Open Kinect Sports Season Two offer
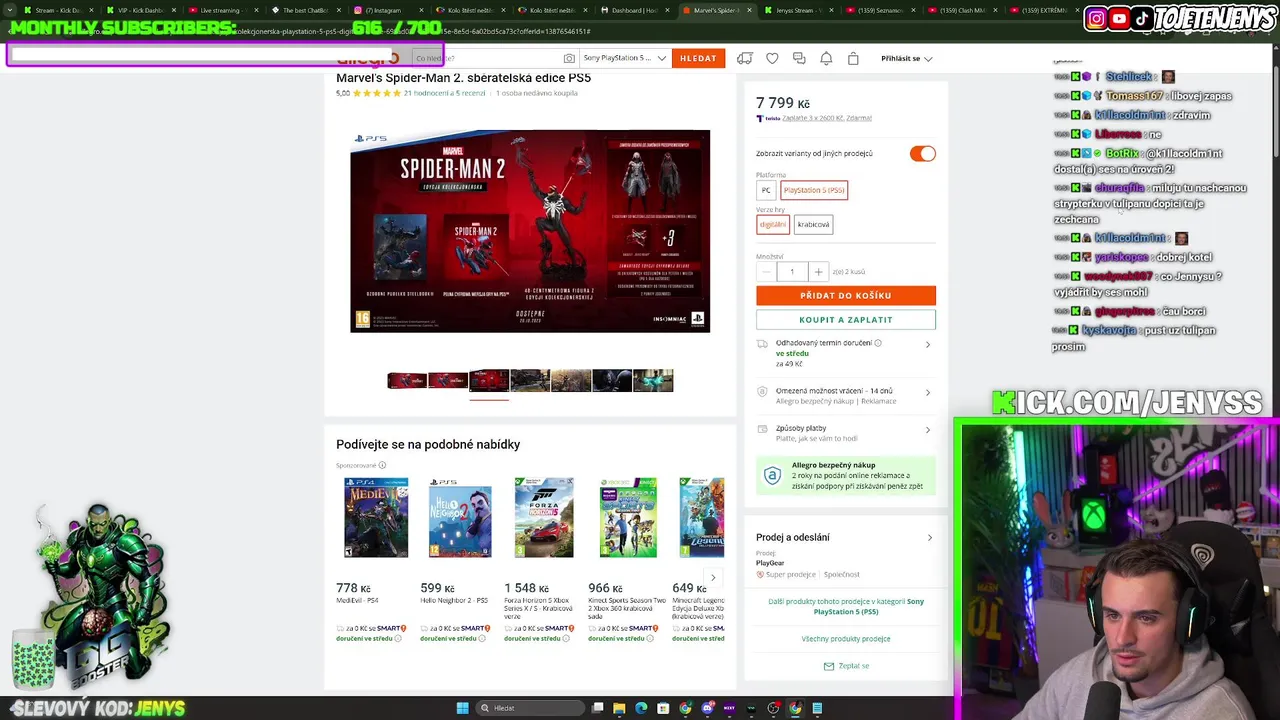1280x720 pixels. (628, 517)
